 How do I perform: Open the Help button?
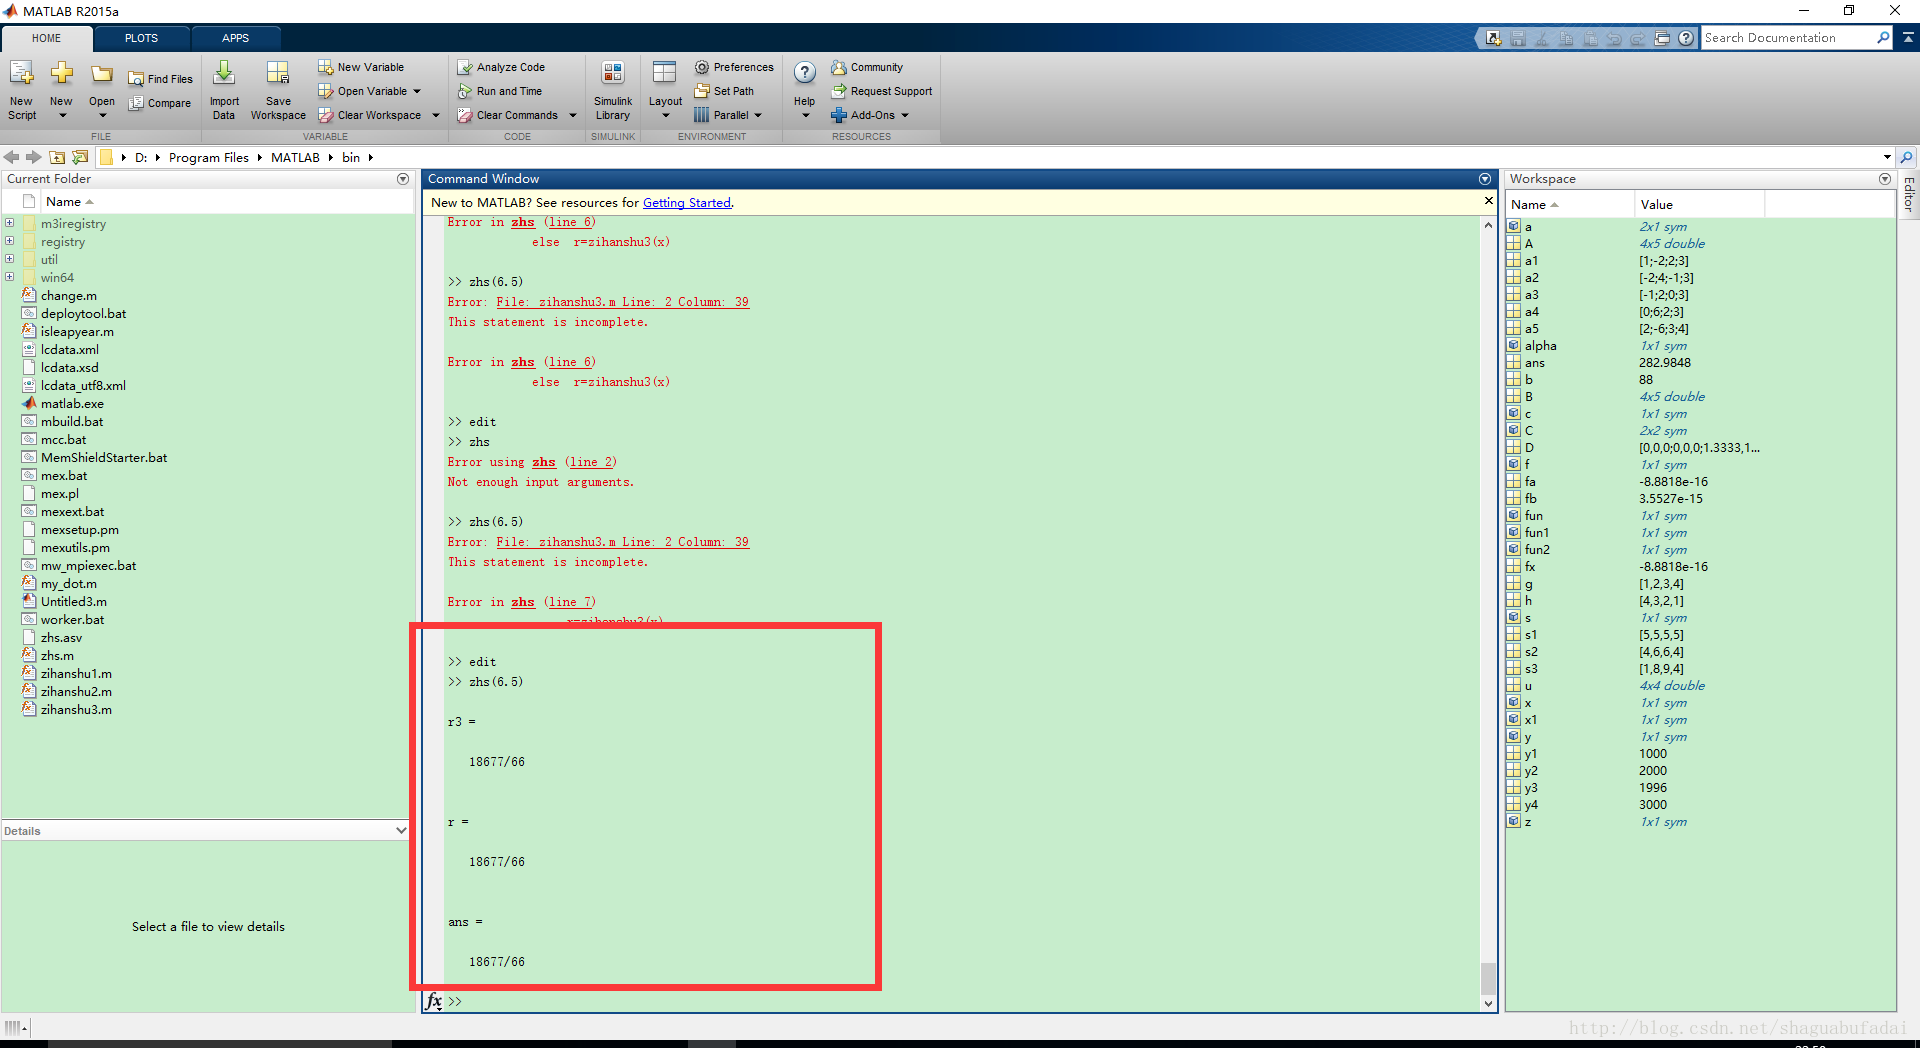tap(805, 90)
